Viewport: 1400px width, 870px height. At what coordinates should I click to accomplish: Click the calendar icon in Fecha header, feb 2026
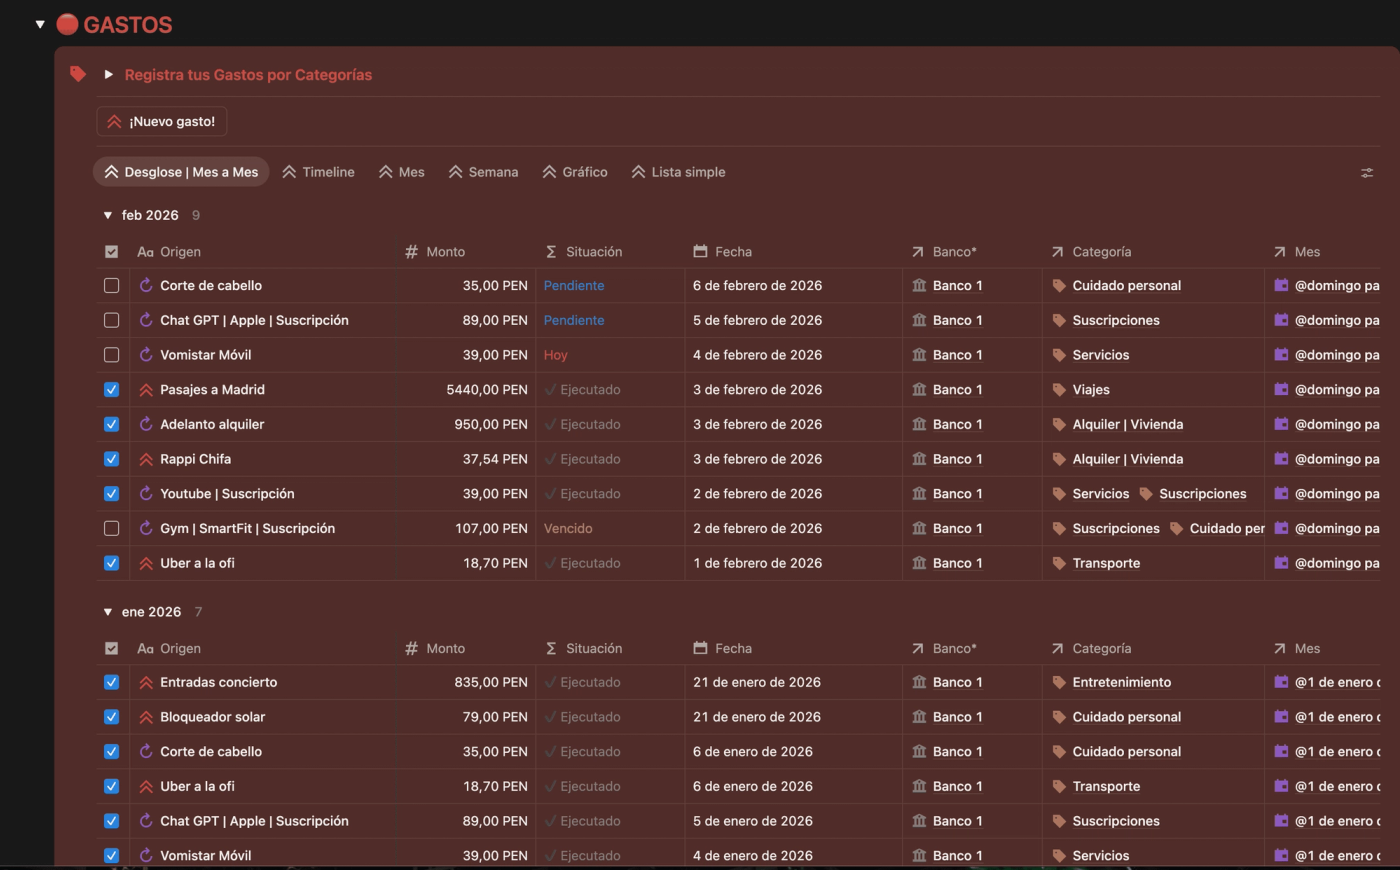point(700,252)
